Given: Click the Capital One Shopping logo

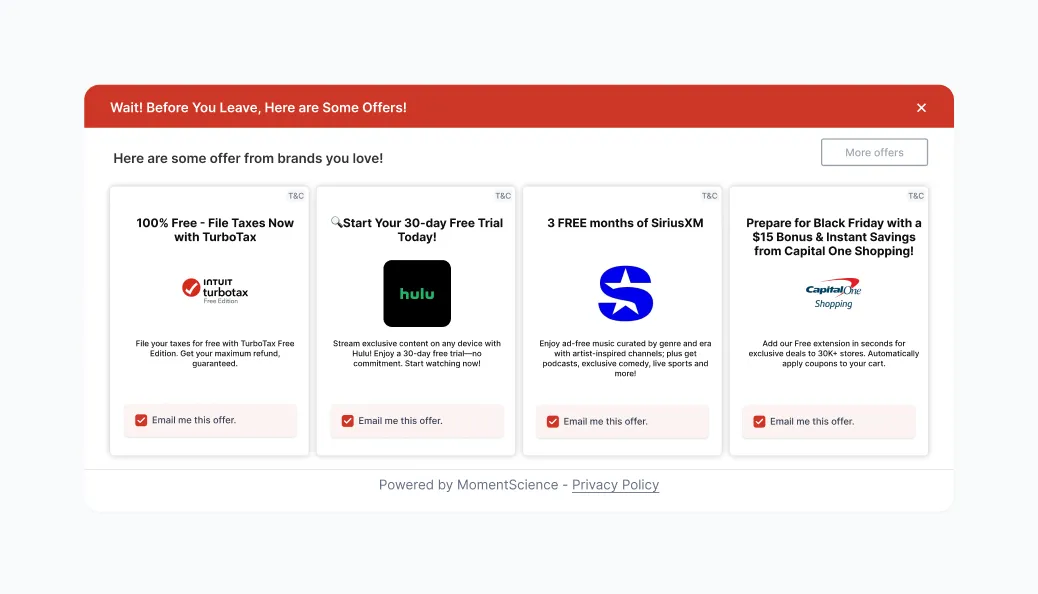Looking at the screenshot, I should [833, 293].
